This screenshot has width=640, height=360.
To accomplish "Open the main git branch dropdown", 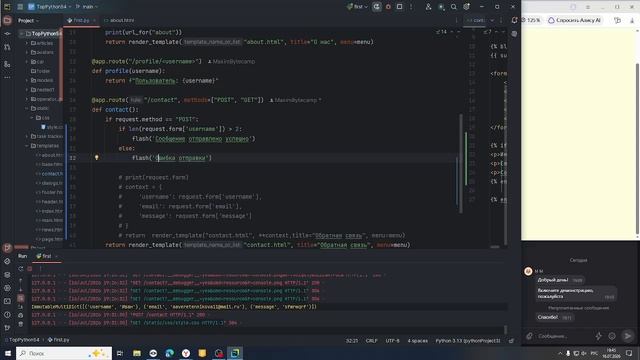I will [87, 7].
